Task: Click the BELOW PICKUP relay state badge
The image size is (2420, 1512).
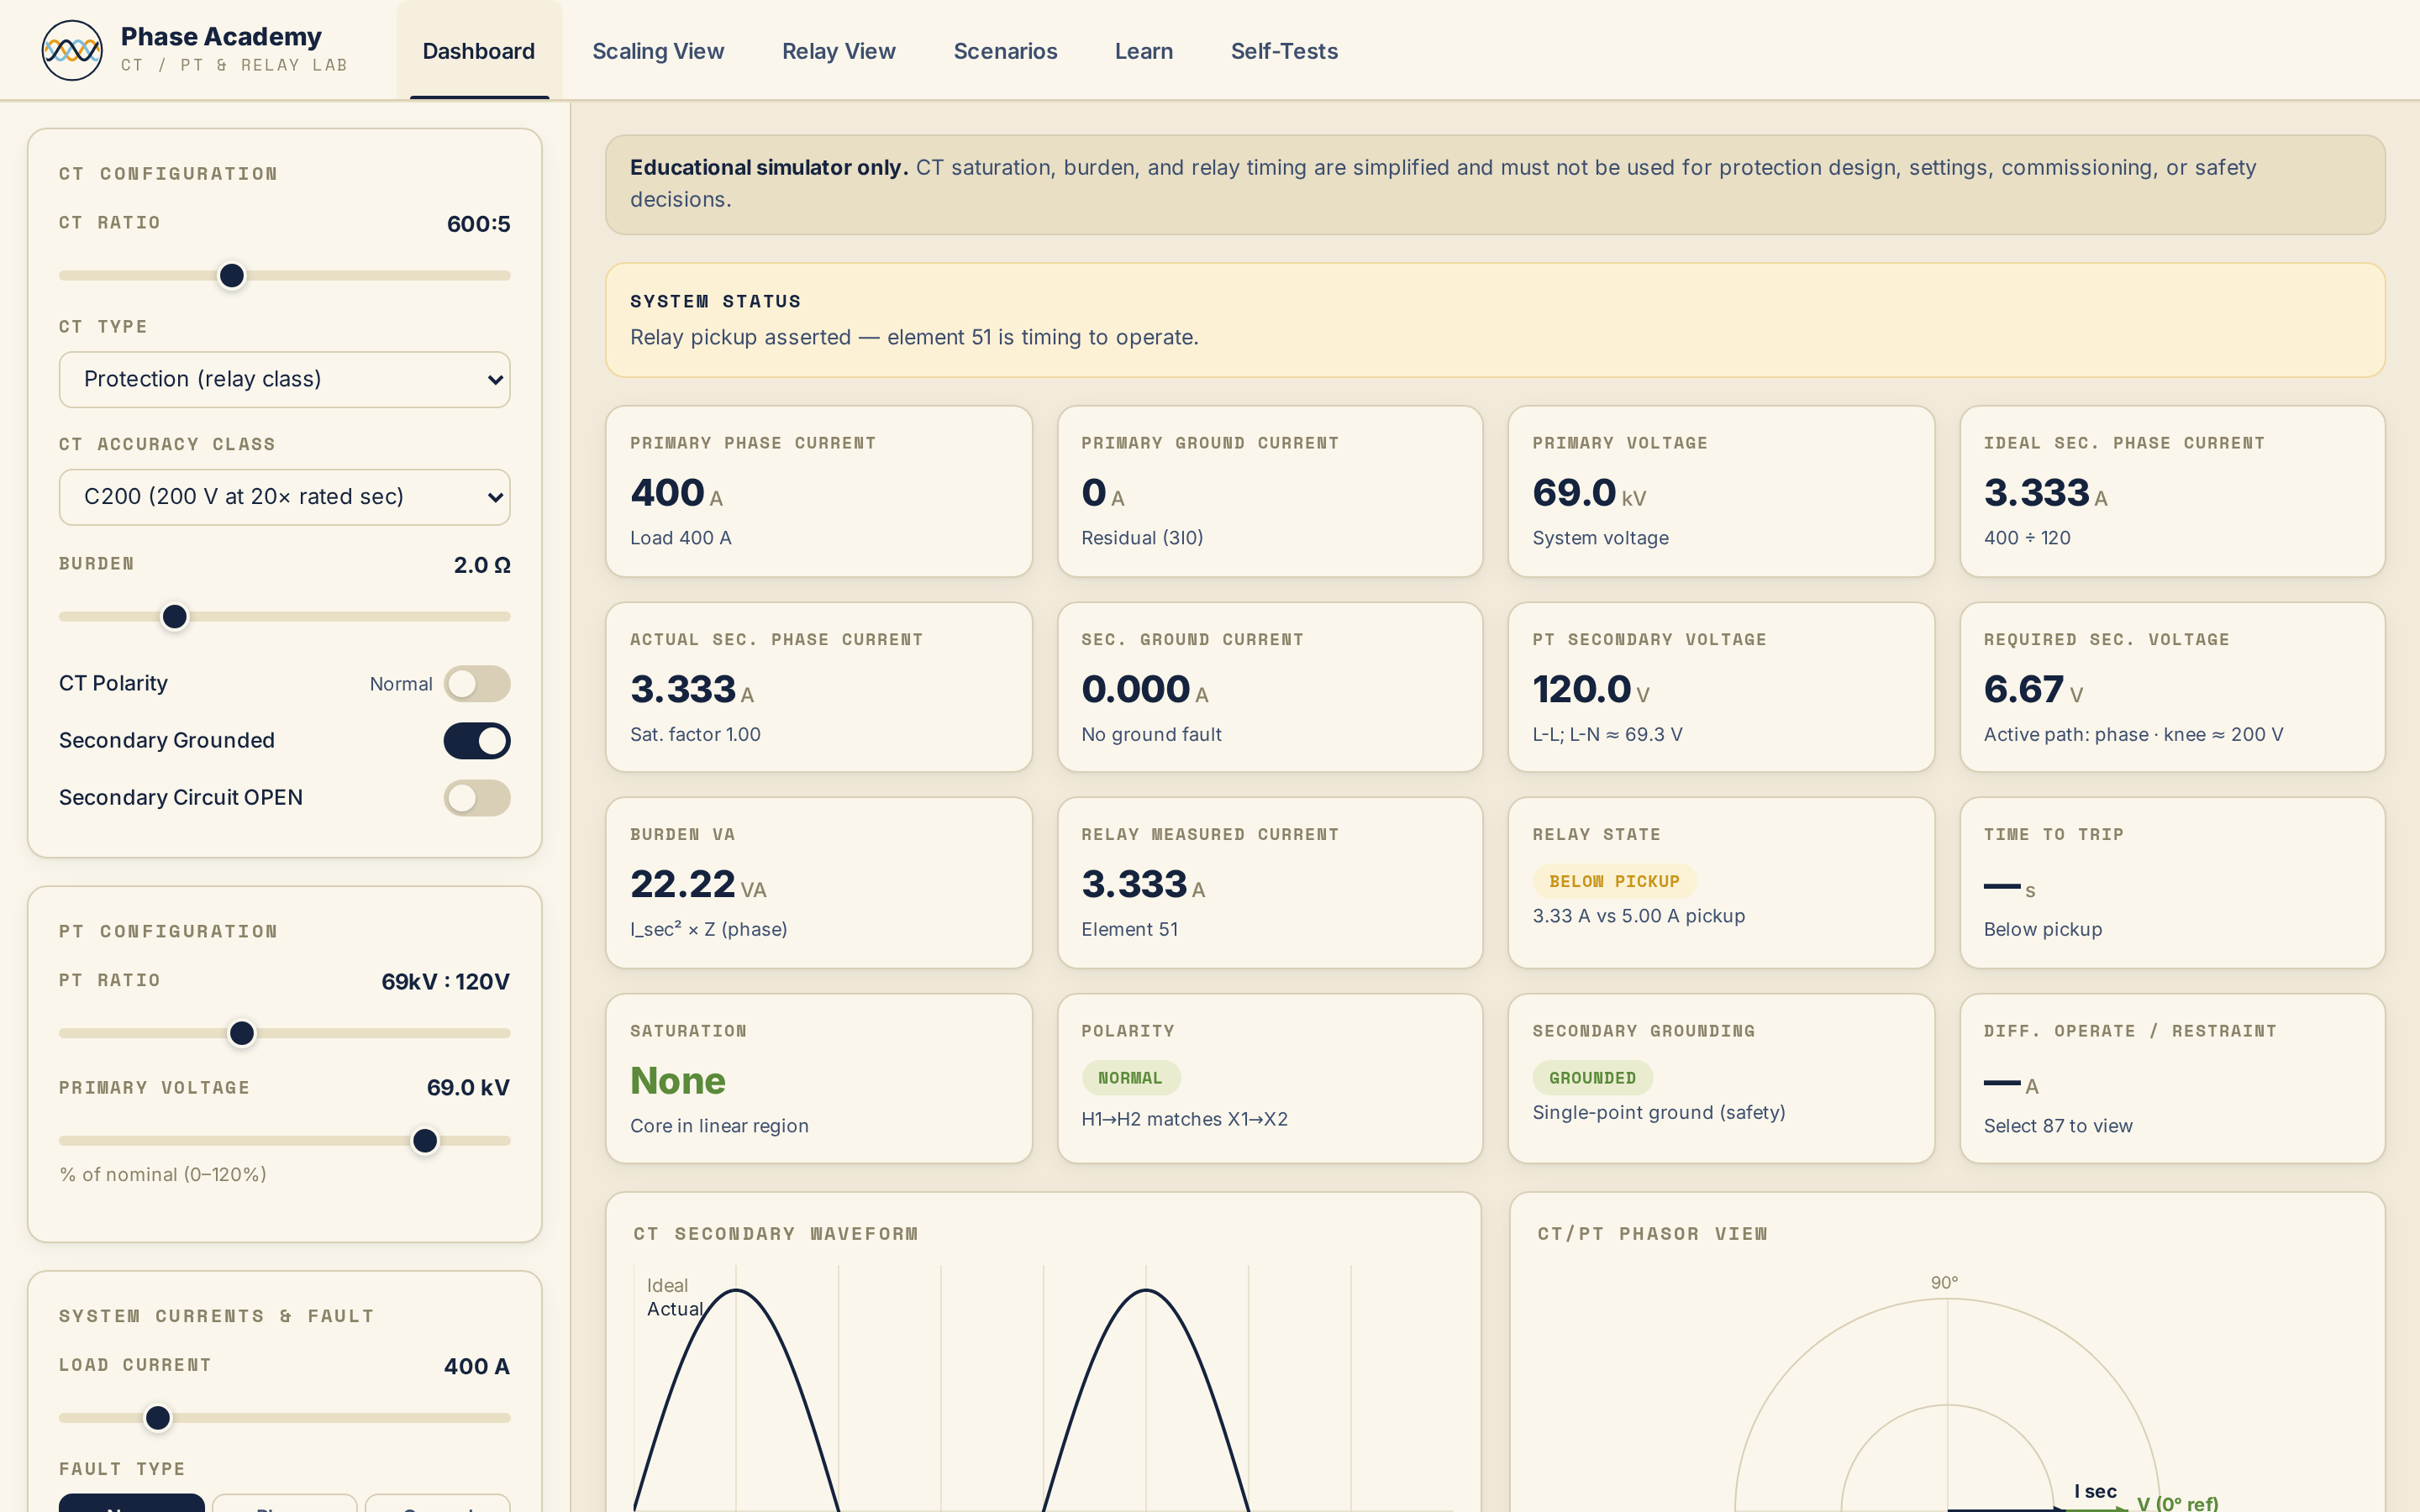Action: 1614,881
